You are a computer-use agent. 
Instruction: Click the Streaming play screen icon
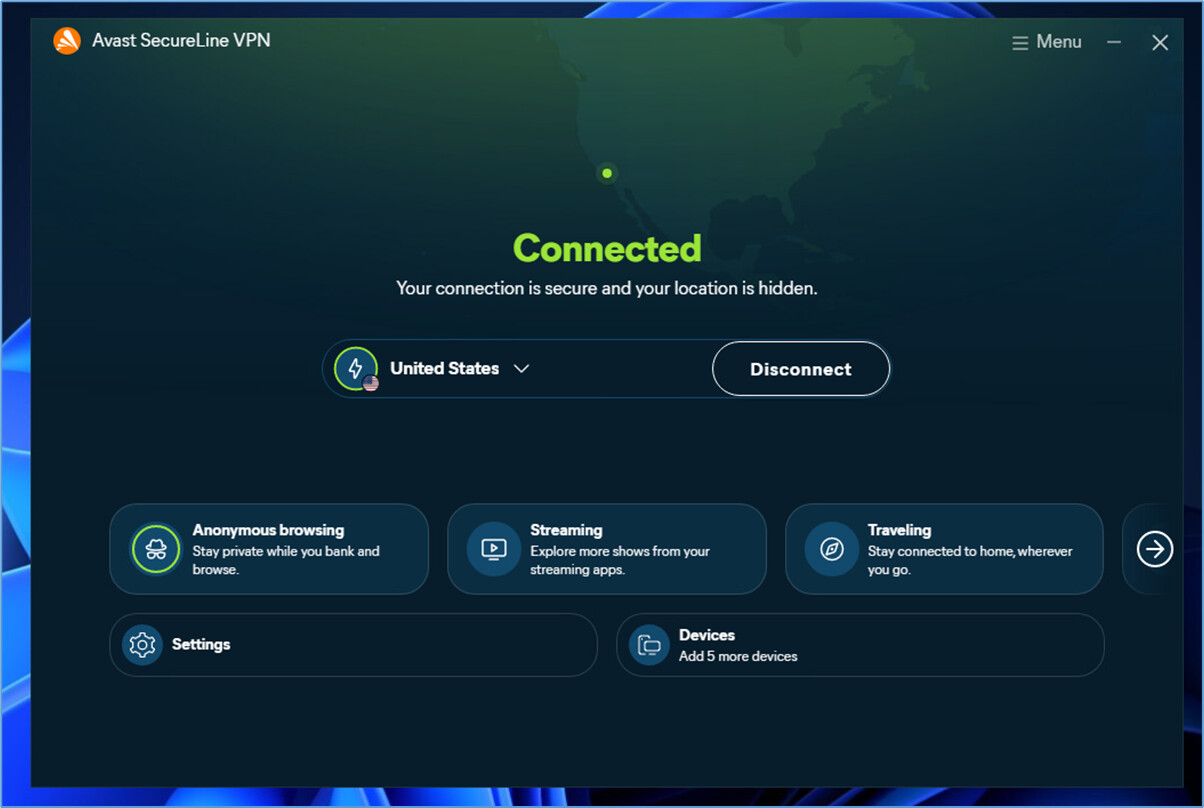[x=494, y=549]
